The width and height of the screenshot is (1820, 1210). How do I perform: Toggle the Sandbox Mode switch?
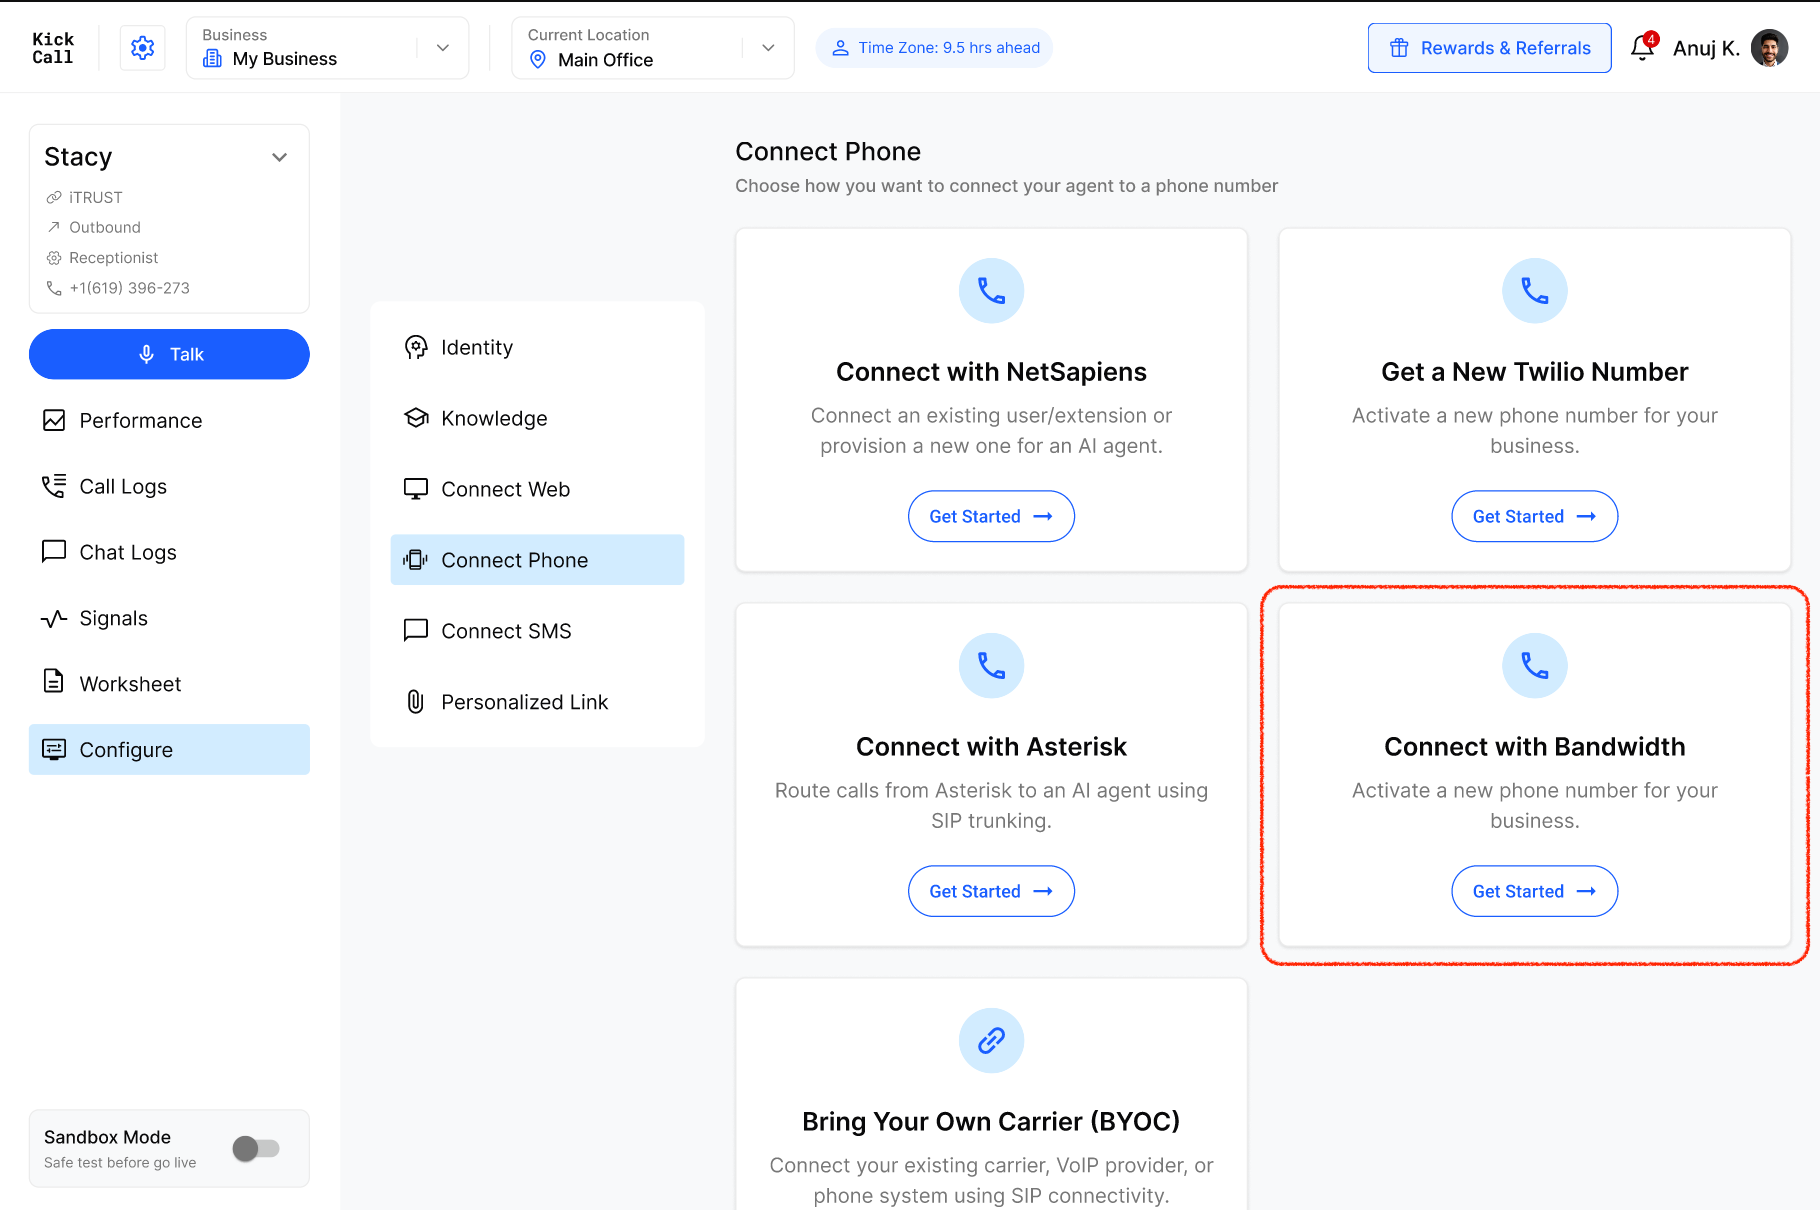pos(256,1149)
